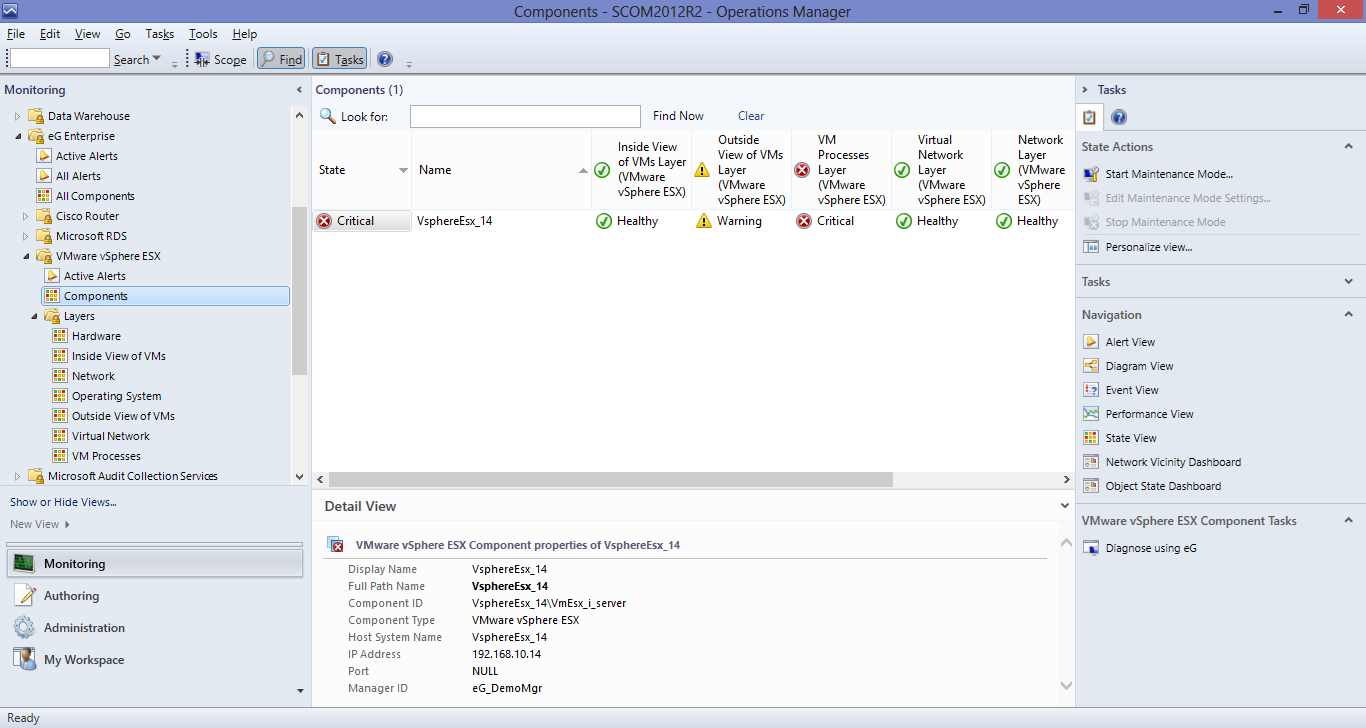
Task: Click the toolbar search text box
Action: pyautogui.click(x=59, y=59)
